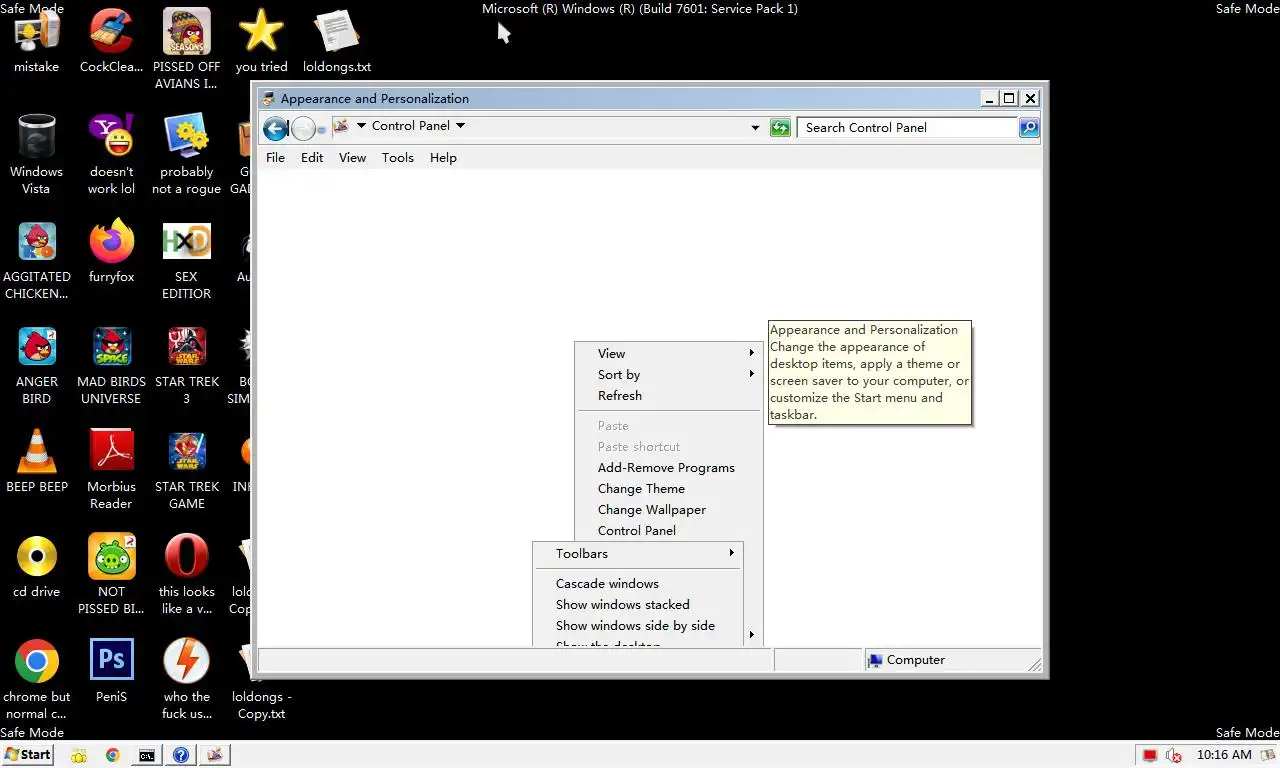Choose 'Change Theme' from context menu
Screen dimensions: 1280x768
pos(667,488)
